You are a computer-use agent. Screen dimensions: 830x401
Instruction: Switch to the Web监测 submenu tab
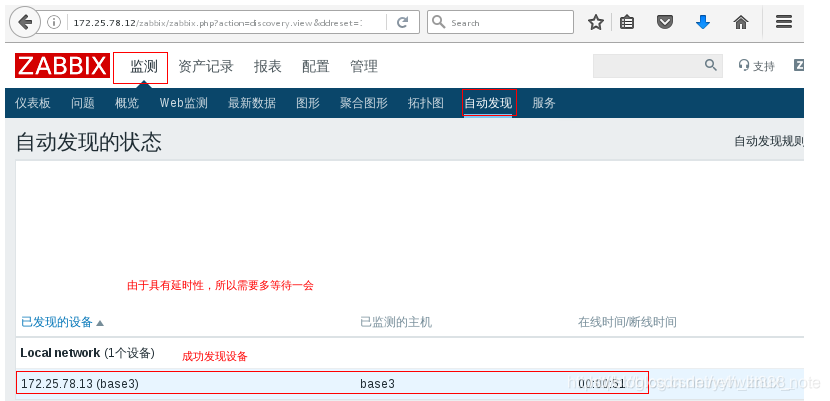coord(184,103)
